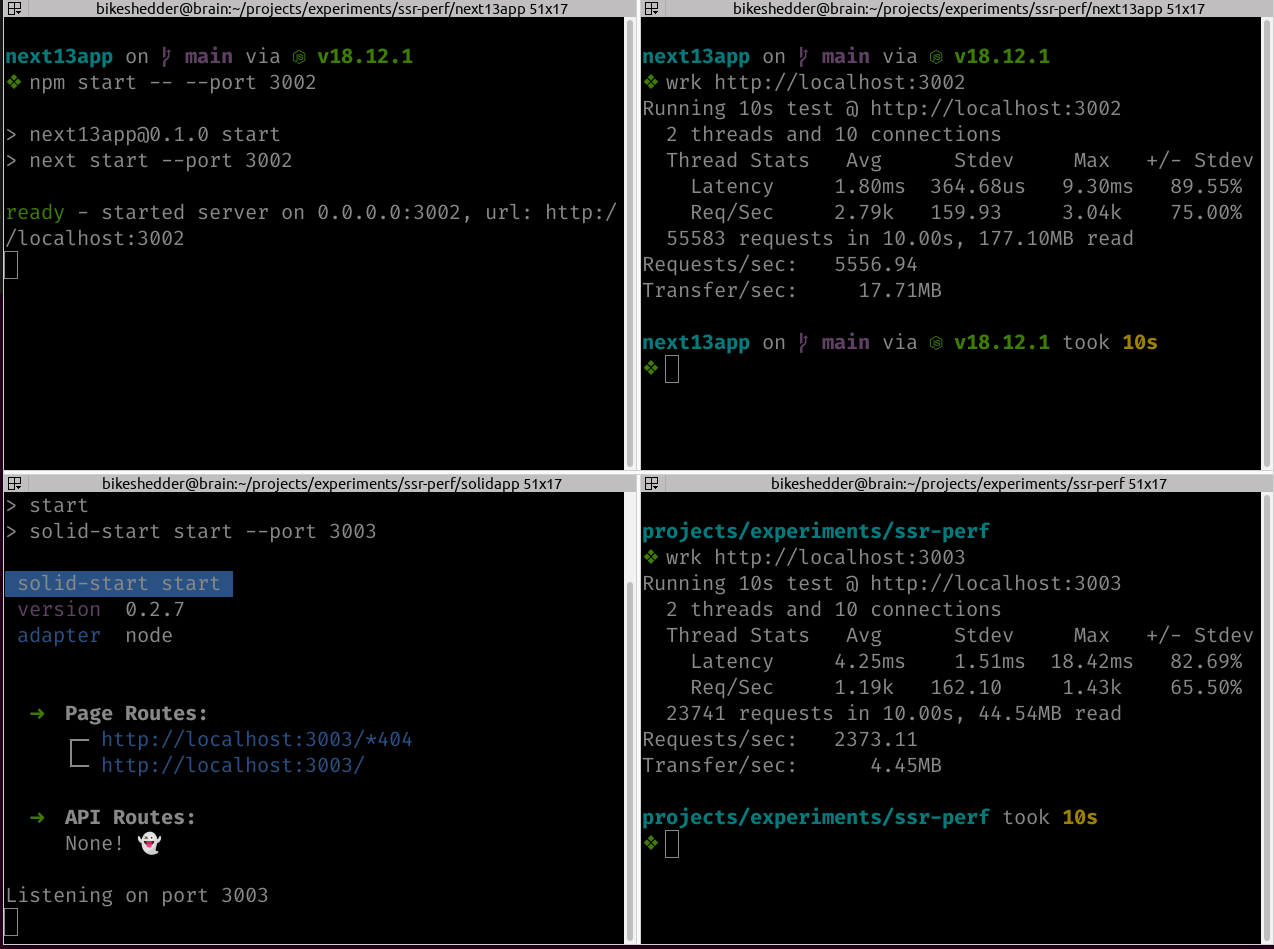Click the prompt symbol before npm start

[x=13, y=82]
